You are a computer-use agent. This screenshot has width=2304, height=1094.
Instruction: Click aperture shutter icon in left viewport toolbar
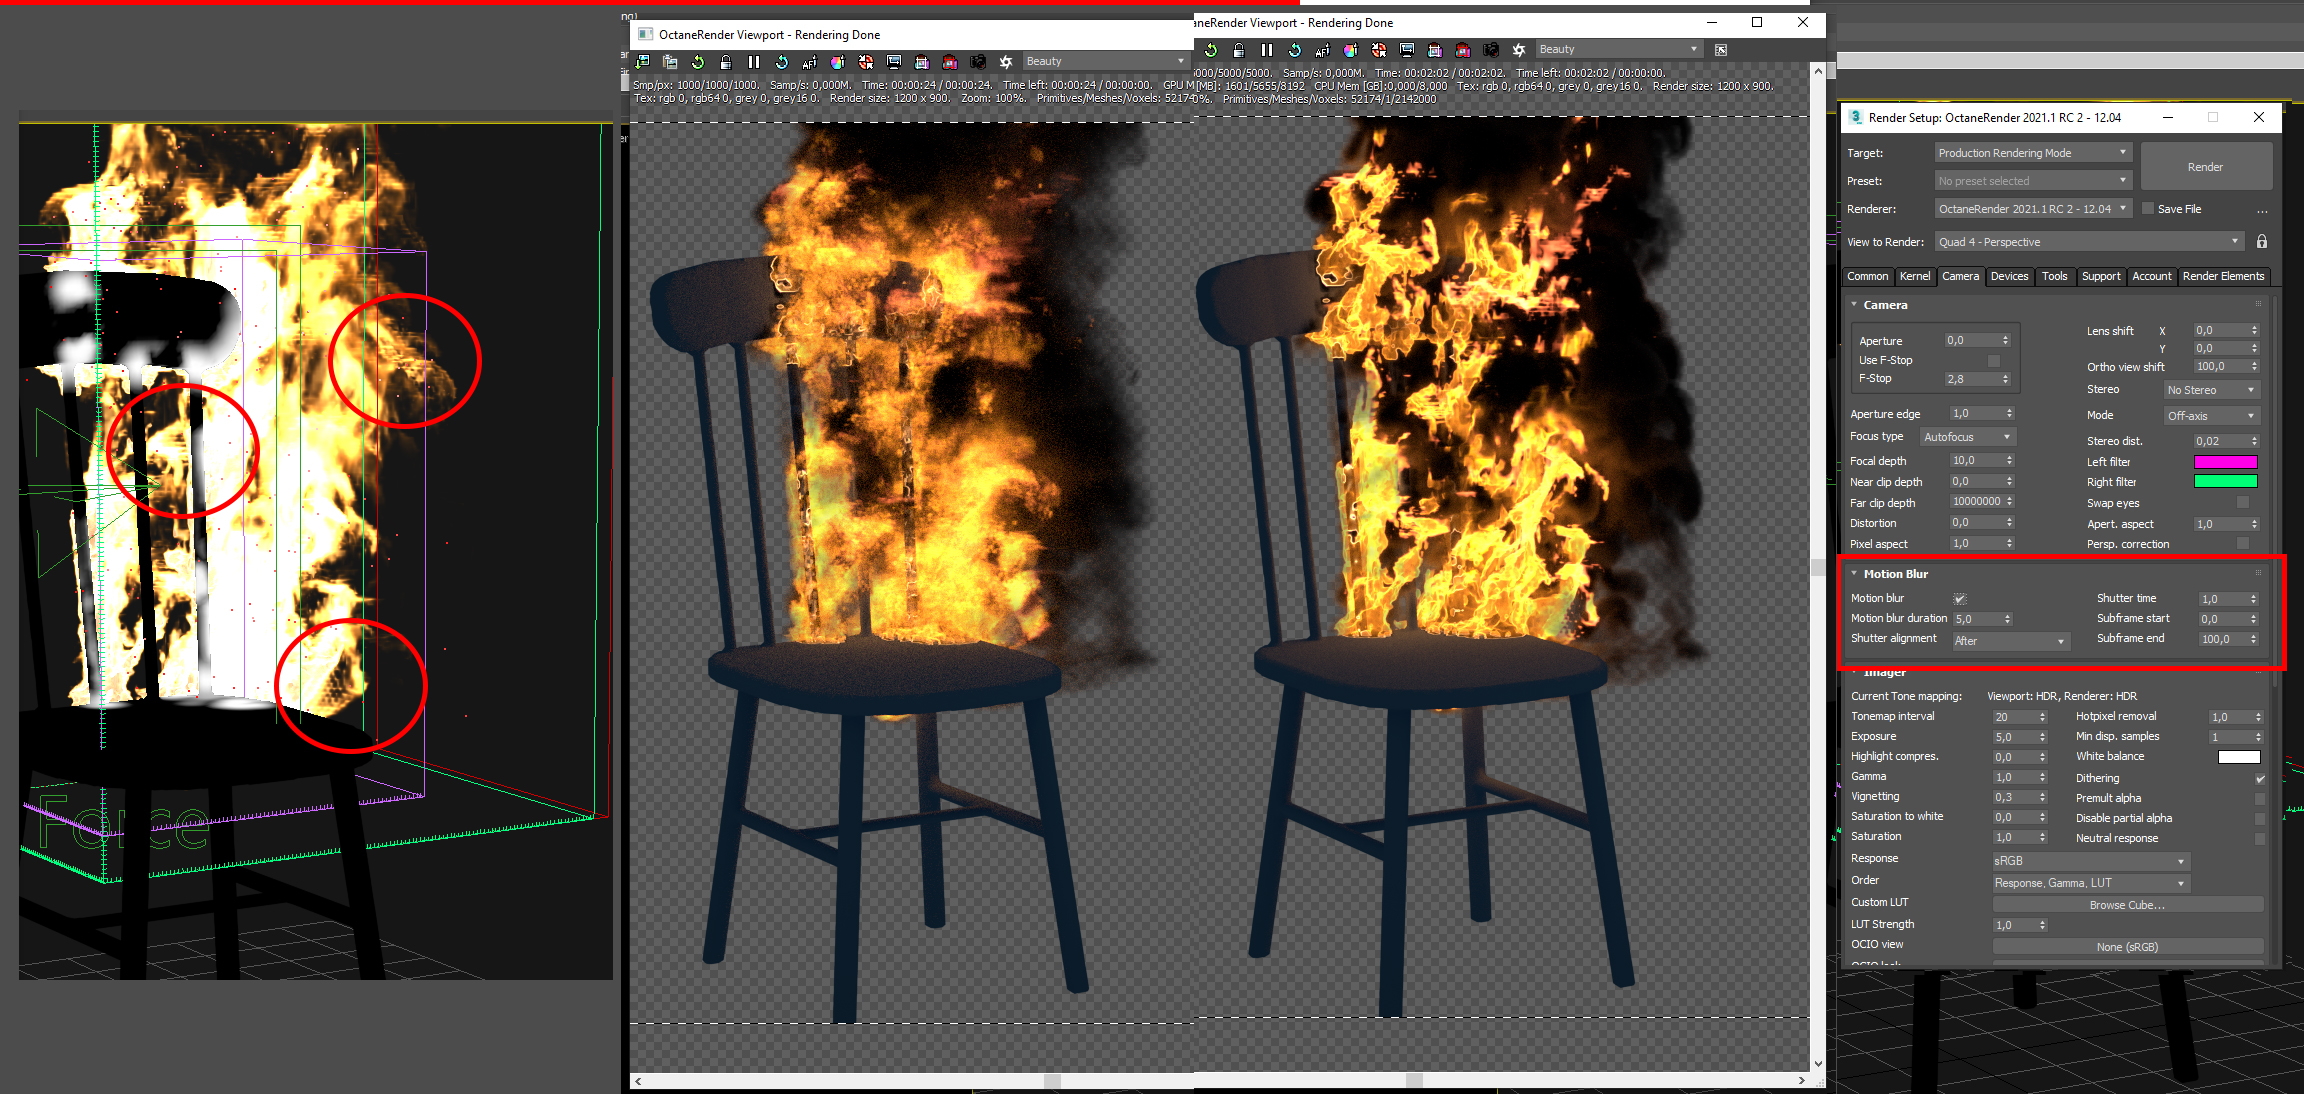click(1006, 62)
